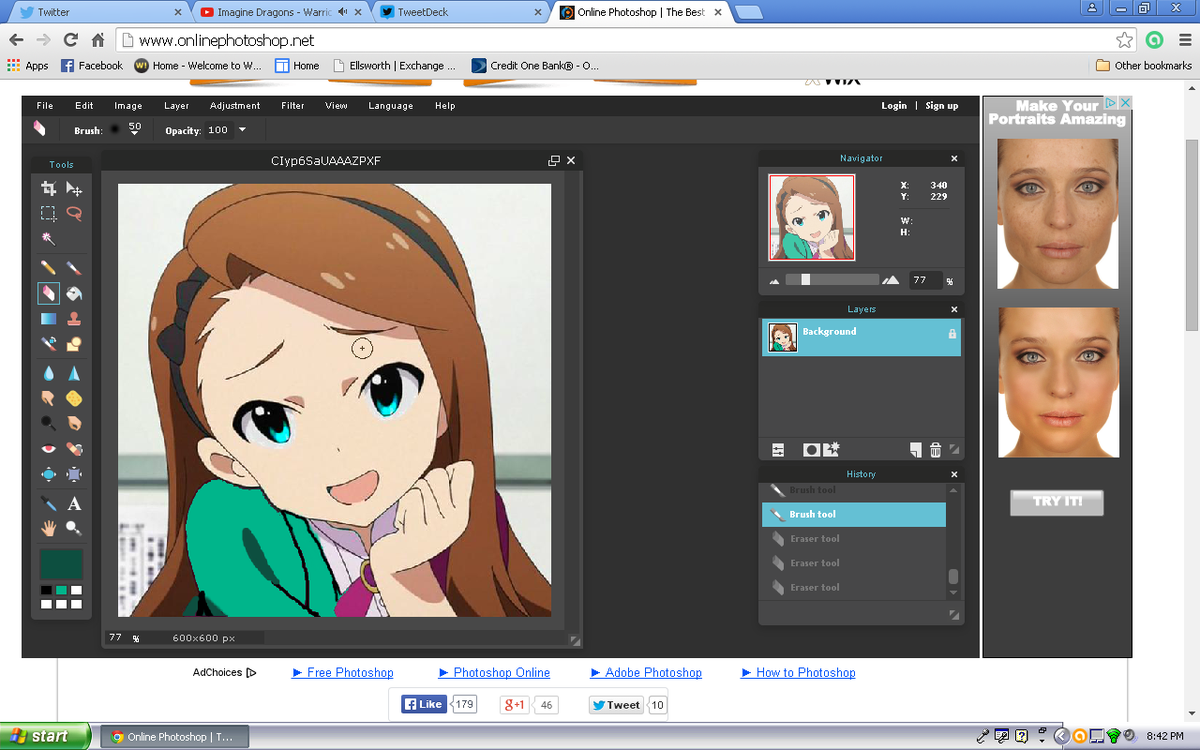Select the Text tool

[x=74, y=503]
